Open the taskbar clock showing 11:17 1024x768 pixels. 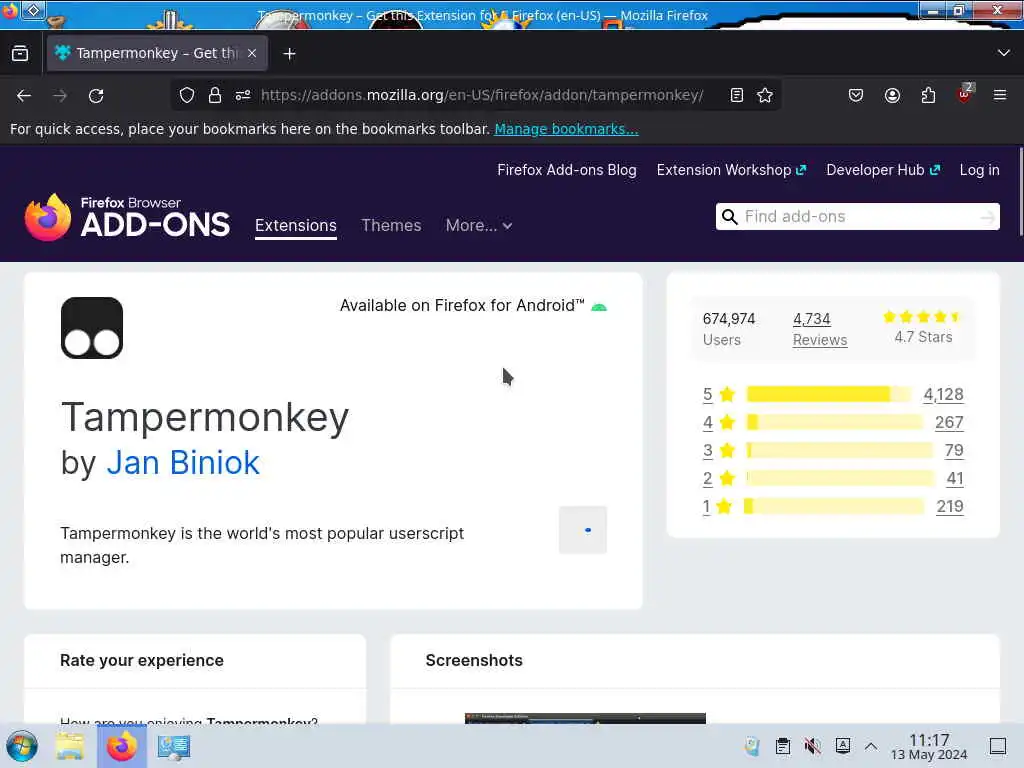929,746
